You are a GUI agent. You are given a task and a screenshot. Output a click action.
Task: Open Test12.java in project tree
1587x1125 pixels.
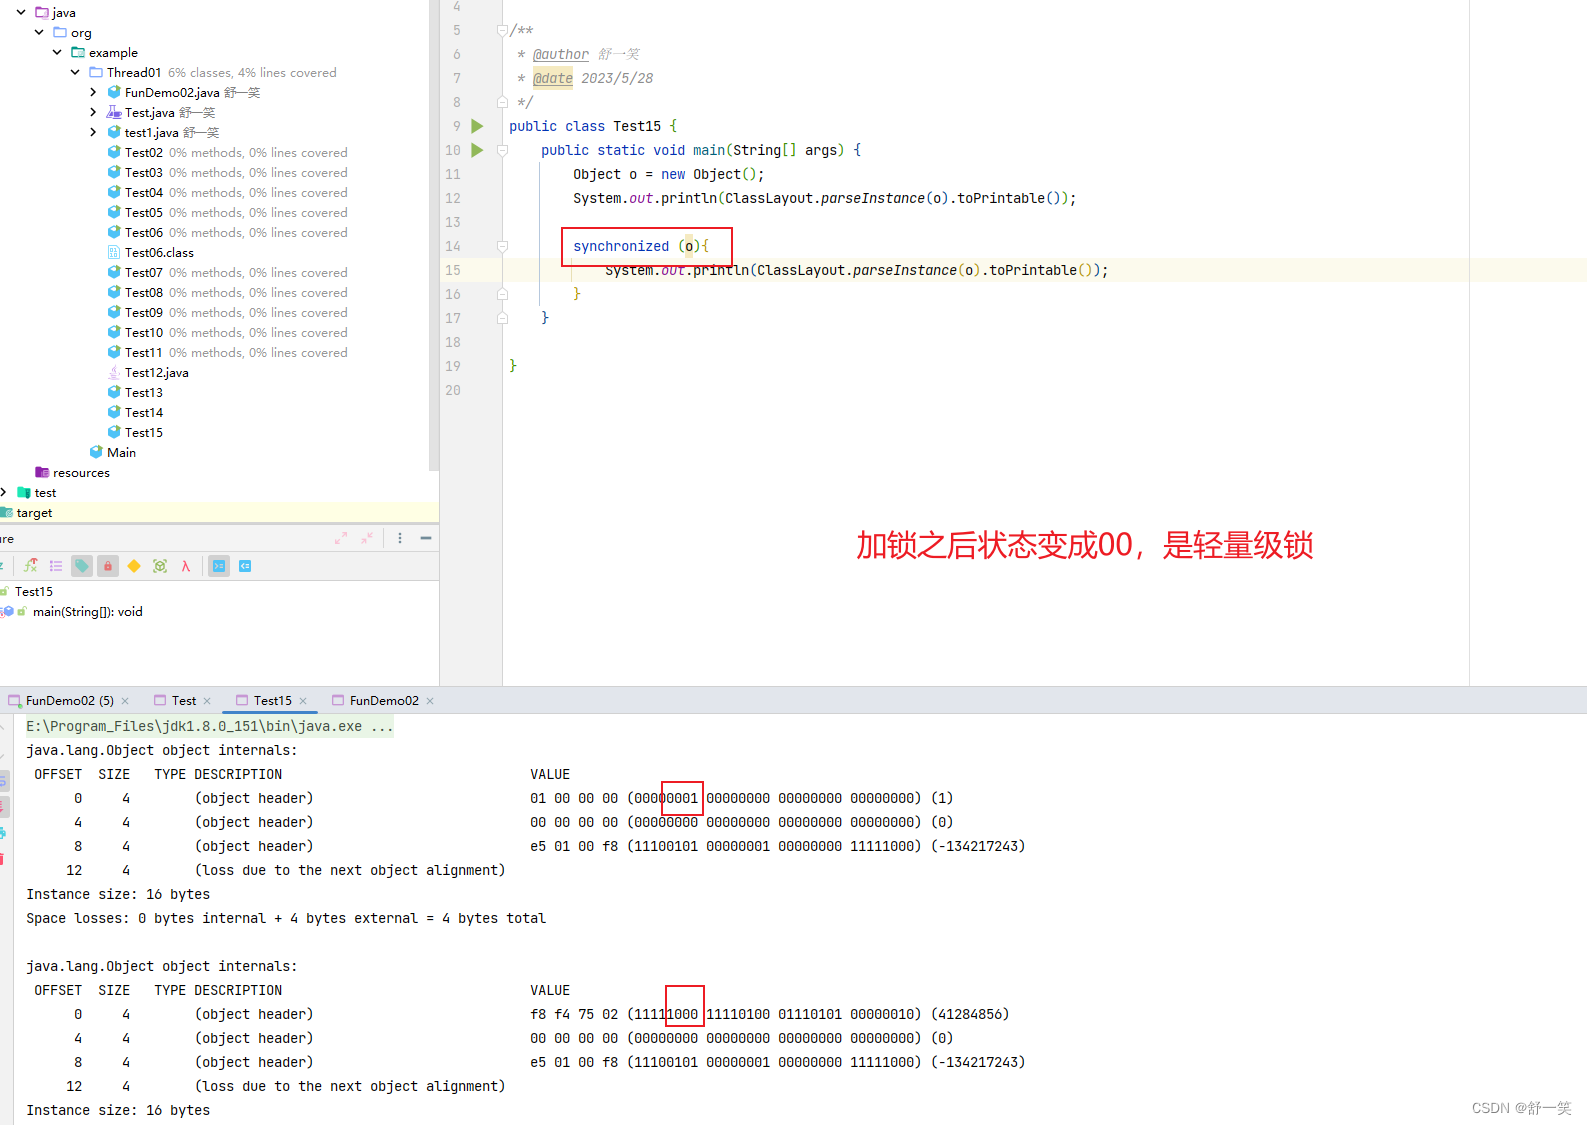coord(156,372)
